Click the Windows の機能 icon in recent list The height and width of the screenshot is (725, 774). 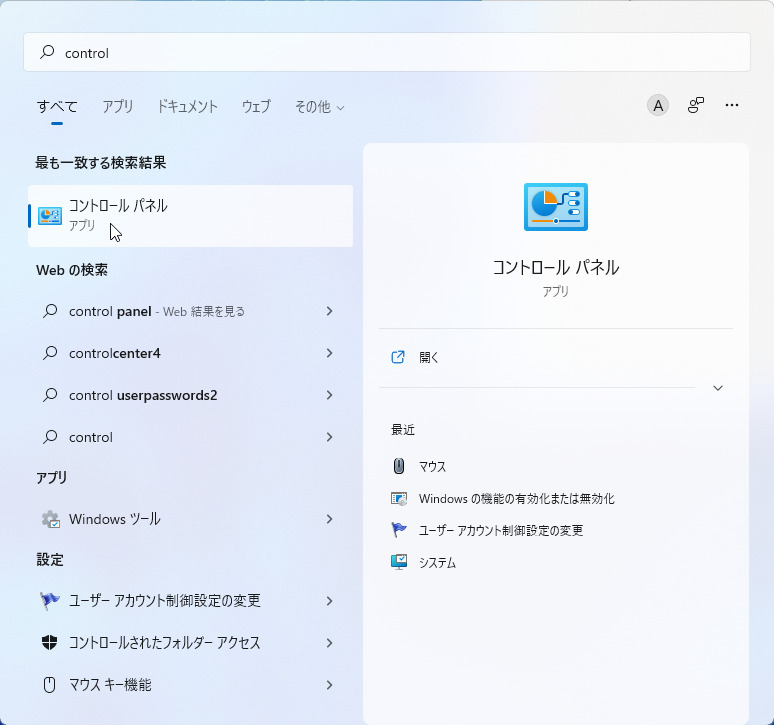[399, 498]
